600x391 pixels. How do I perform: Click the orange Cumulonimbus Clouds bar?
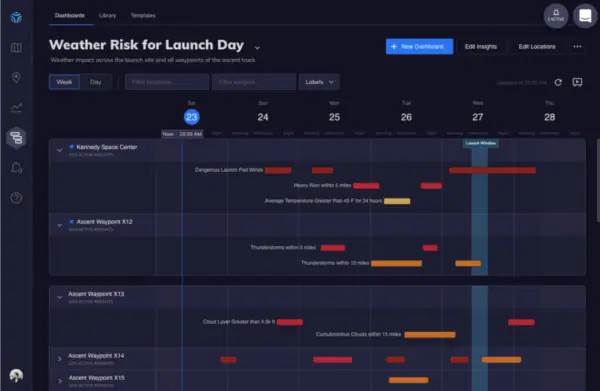[430, 335]
